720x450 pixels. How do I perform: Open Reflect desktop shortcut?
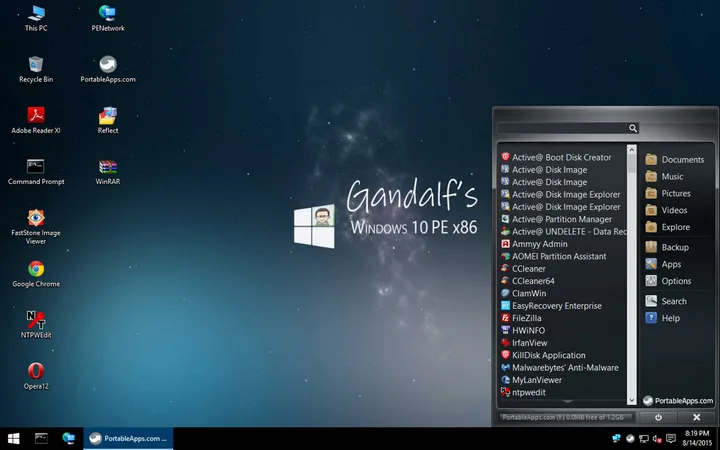point(107,120)
